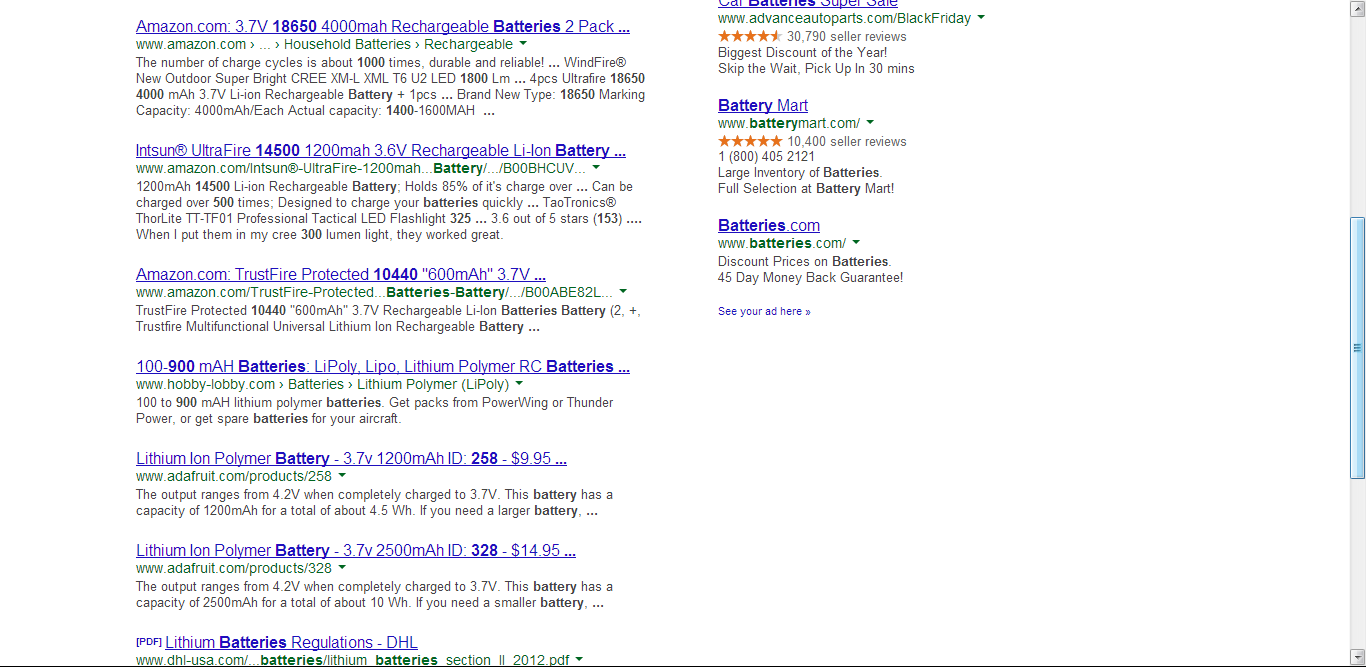Screen dimensions: 1368x667
Task: Click the 'Full Selection at Battery Mart!' text
Action: coord(806,189)
